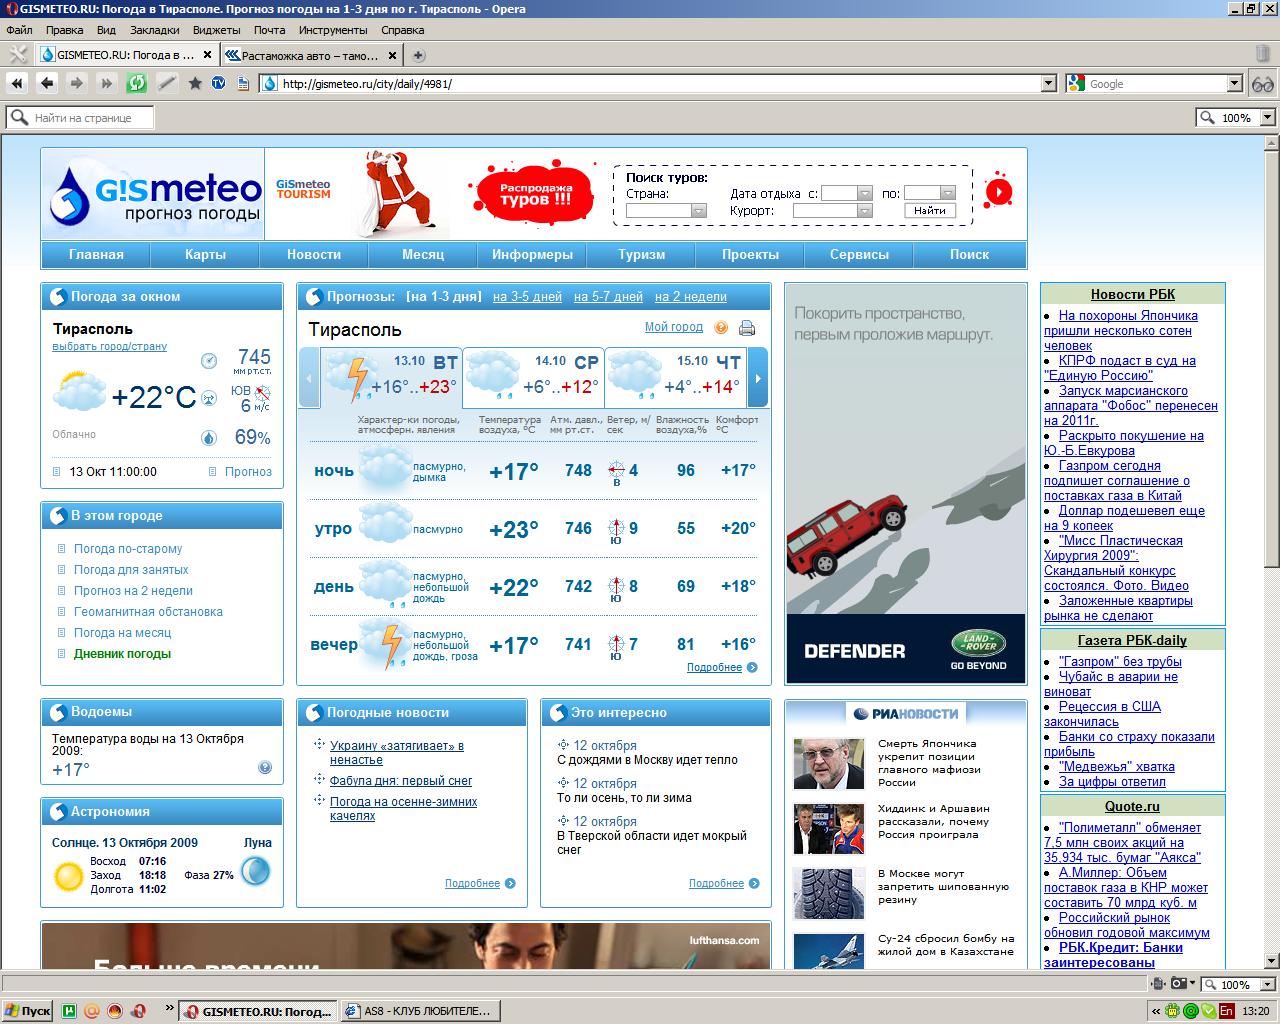Screen dimensions: 1280x1024
Task: Open the Страна country dropdown
Action: (x=698, y=211)
